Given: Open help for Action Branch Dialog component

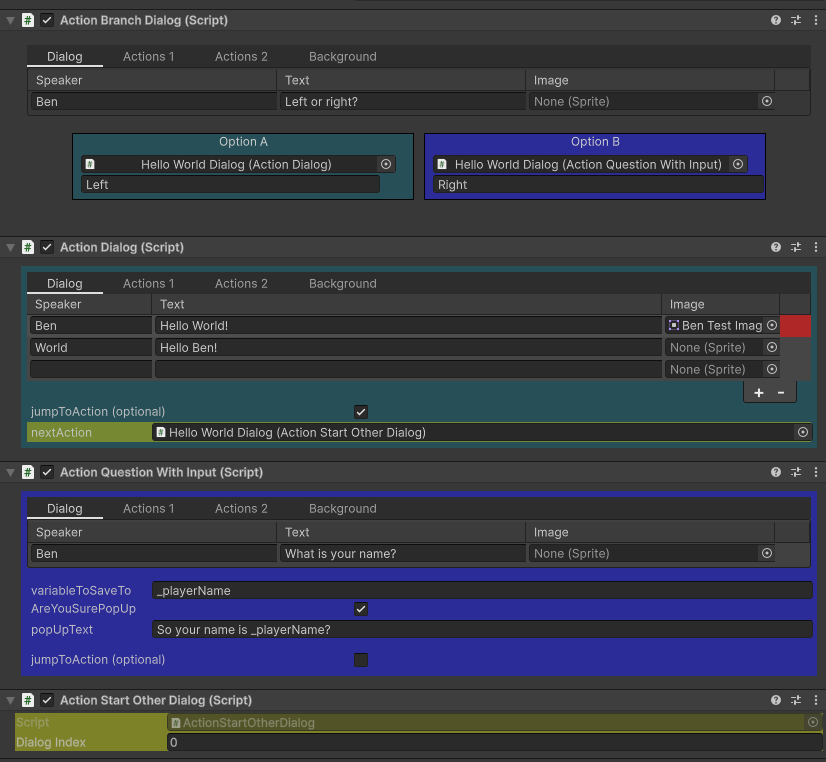Looking at the screenshot, I should (x=775, y=20).
